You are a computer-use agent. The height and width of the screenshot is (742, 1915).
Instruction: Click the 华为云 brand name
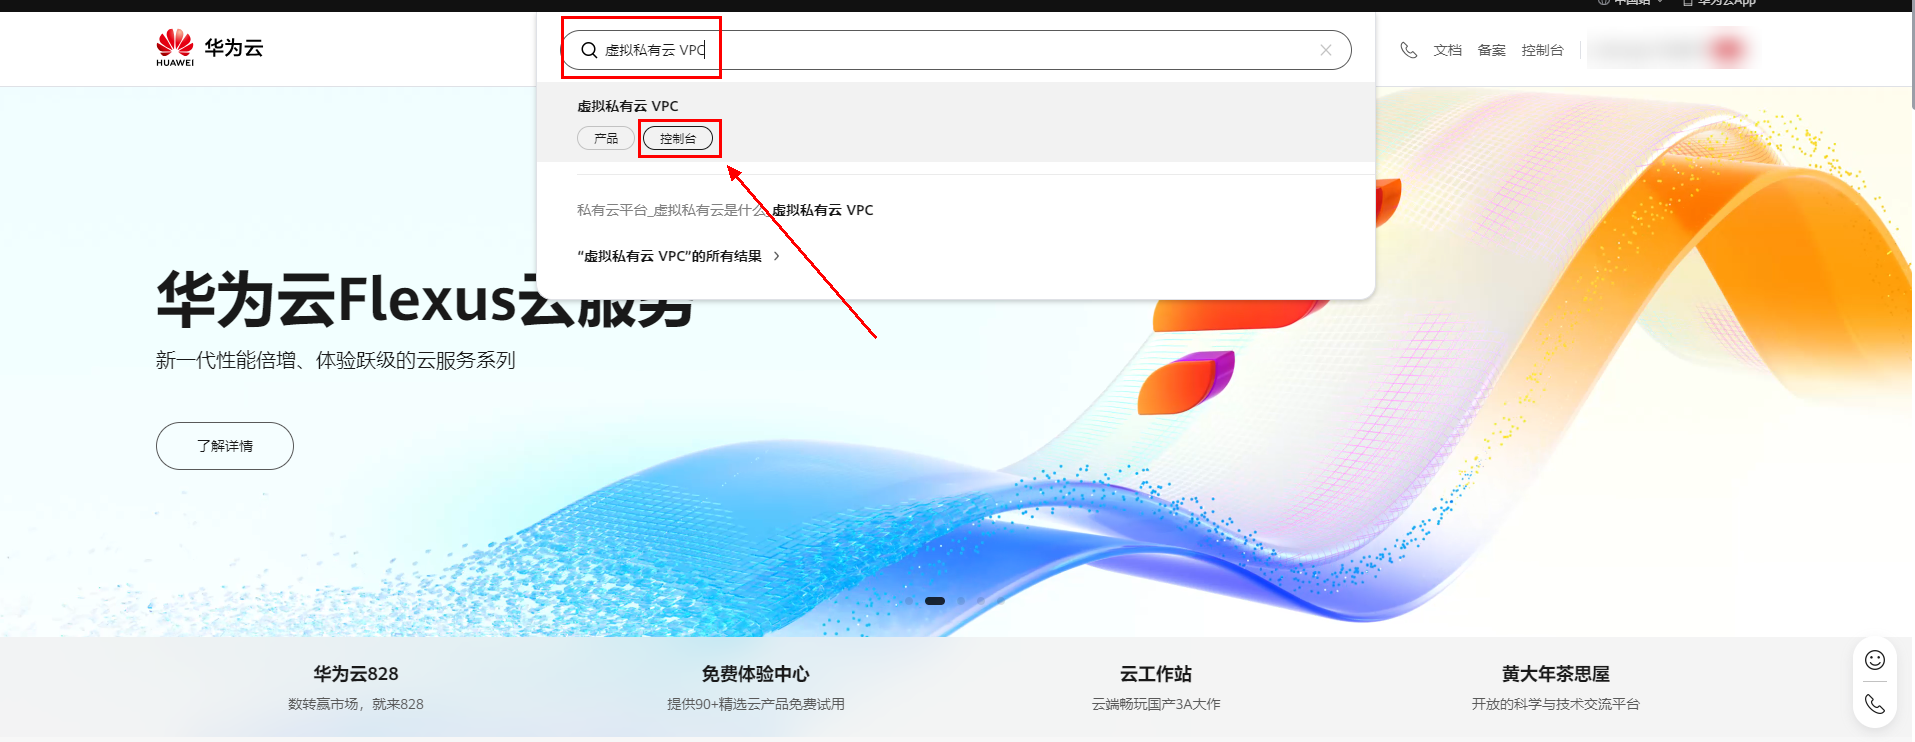(x=234, y=47)
